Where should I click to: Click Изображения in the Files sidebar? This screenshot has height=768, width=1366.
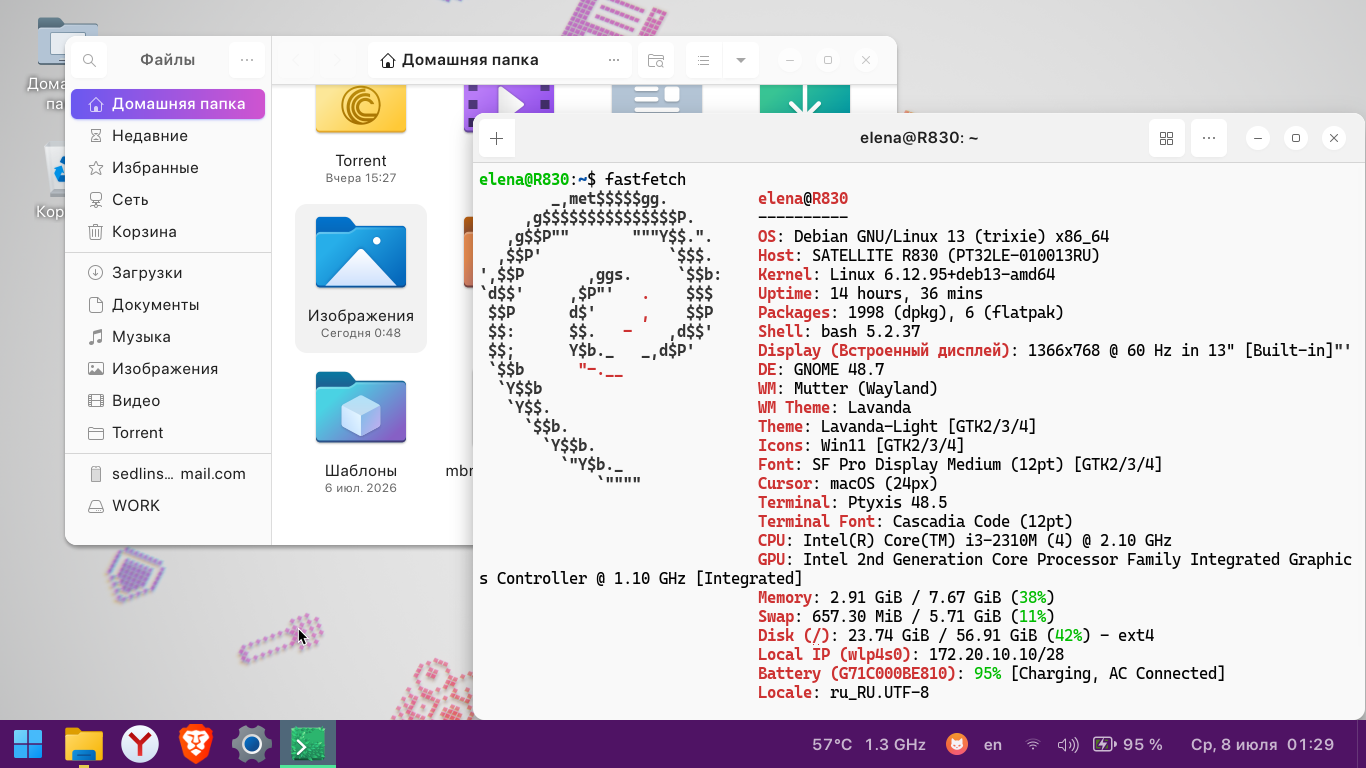(x=168, y=369)
